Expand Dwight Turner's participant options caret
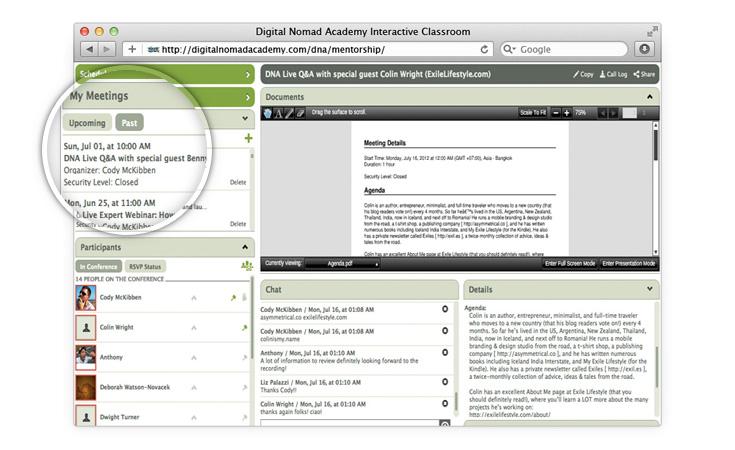Screen dimensions: 735x450 pyautogui.click(x=194, y=418)
